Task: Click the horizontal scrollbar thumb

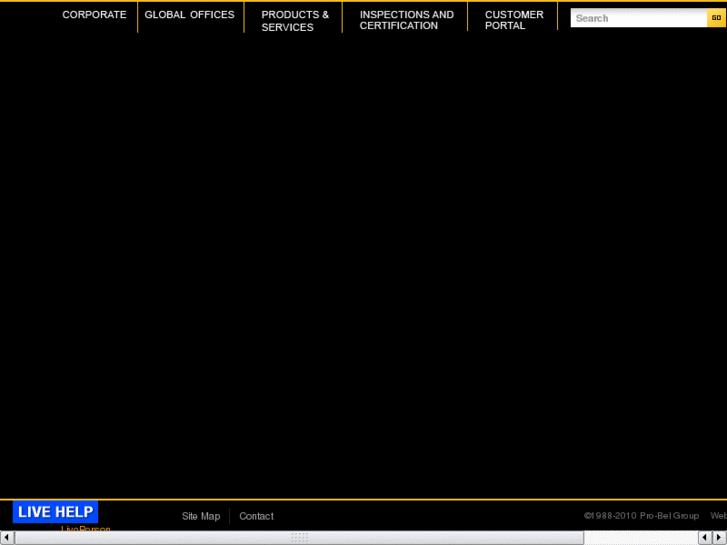Action: tap(299, 538)
